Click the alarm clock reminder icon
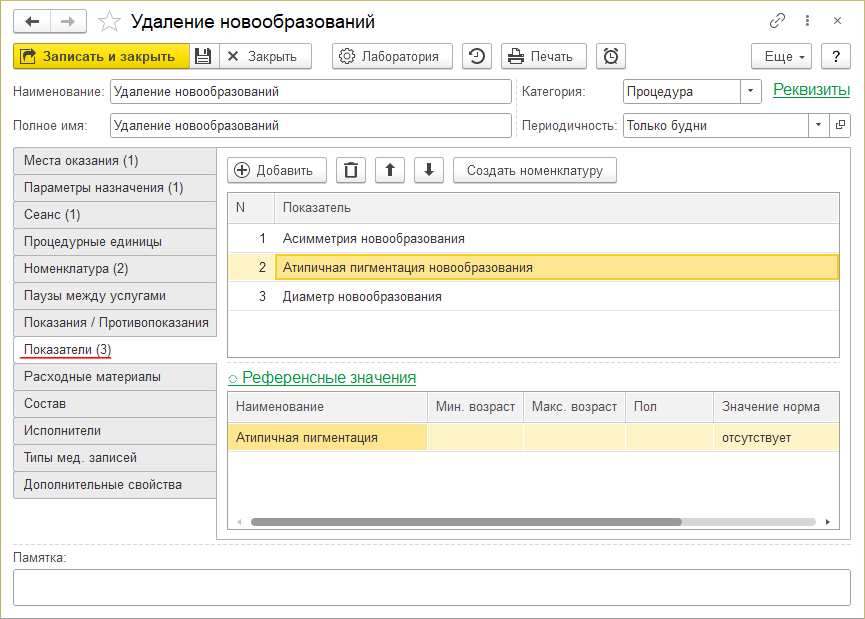This screenshot has width=865, height=619. click(x=611, y=56)
